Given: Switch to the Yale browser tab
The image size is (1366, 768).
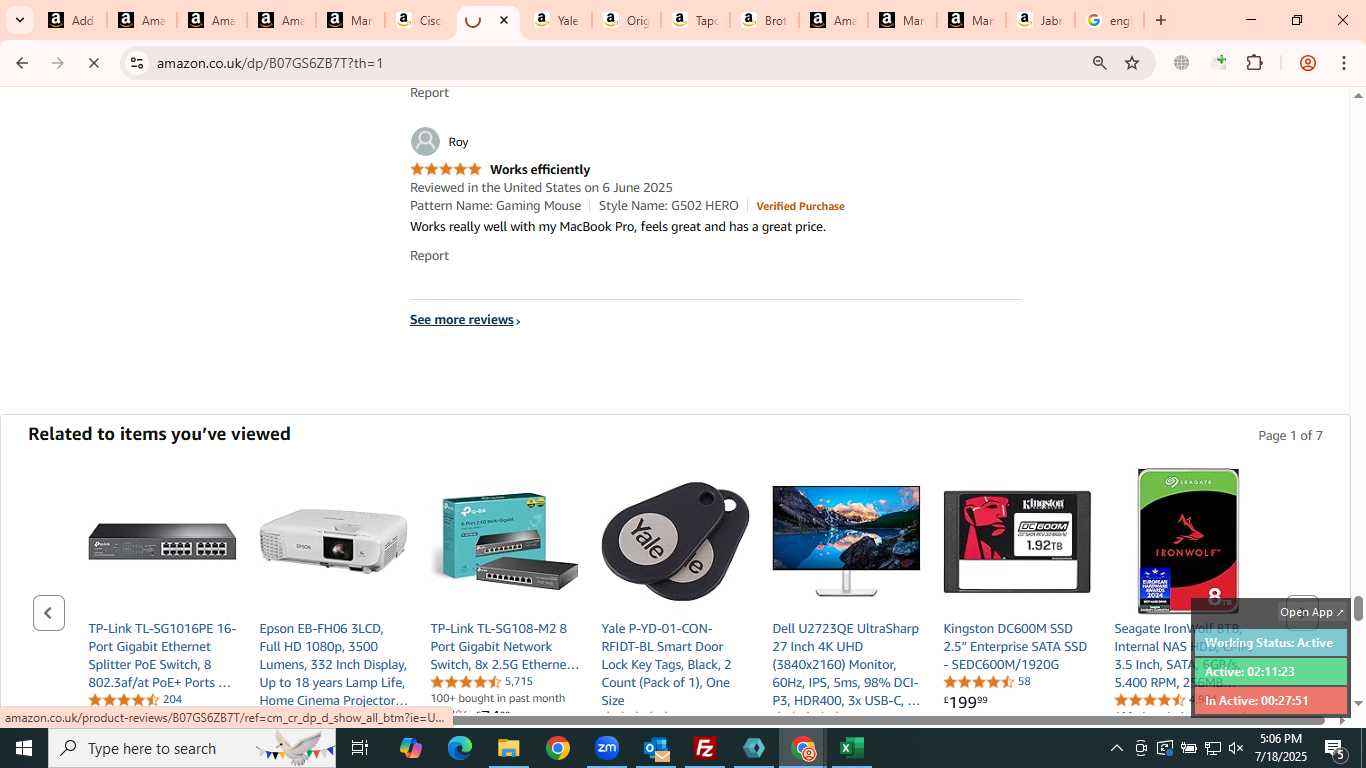Looking at the screenshot, I should pyautogui.click(x=557, y=20).
